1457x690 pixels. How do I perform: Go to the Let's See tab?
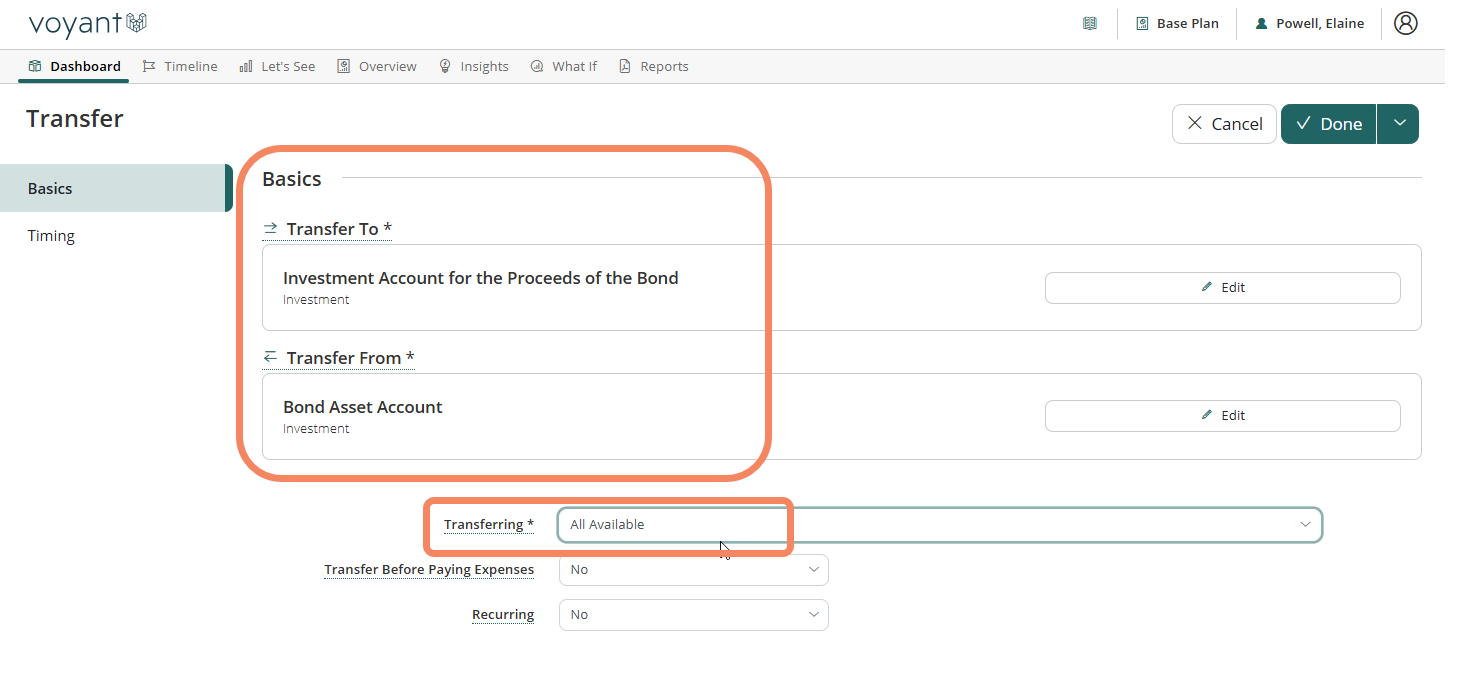point(277,66)
